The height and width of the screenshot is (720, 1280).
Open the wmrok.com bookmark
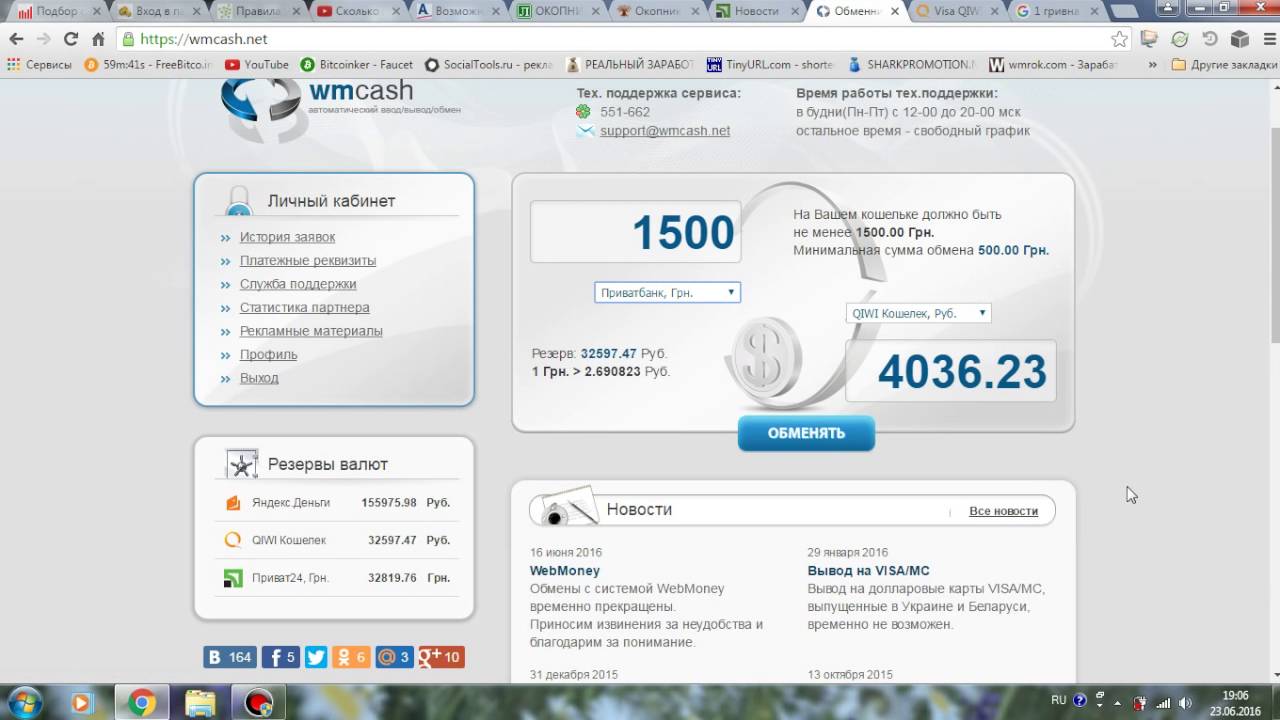pyautogui.click(x=1053, y=64)
